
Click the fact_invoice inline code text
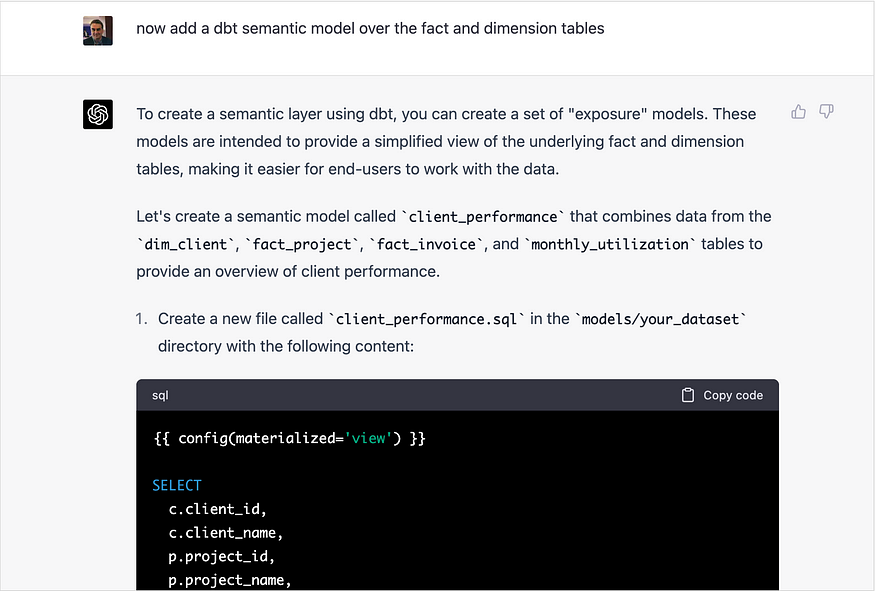click(426, 244)
